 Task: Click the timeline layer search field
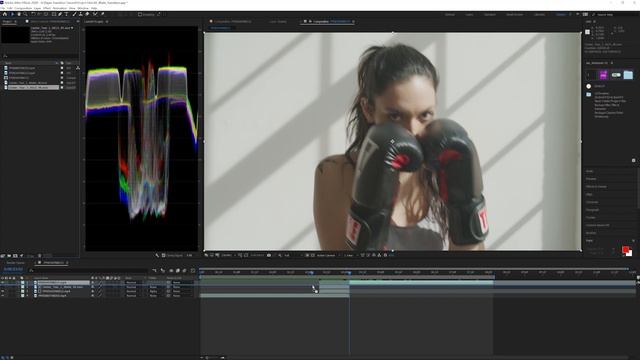88,270
